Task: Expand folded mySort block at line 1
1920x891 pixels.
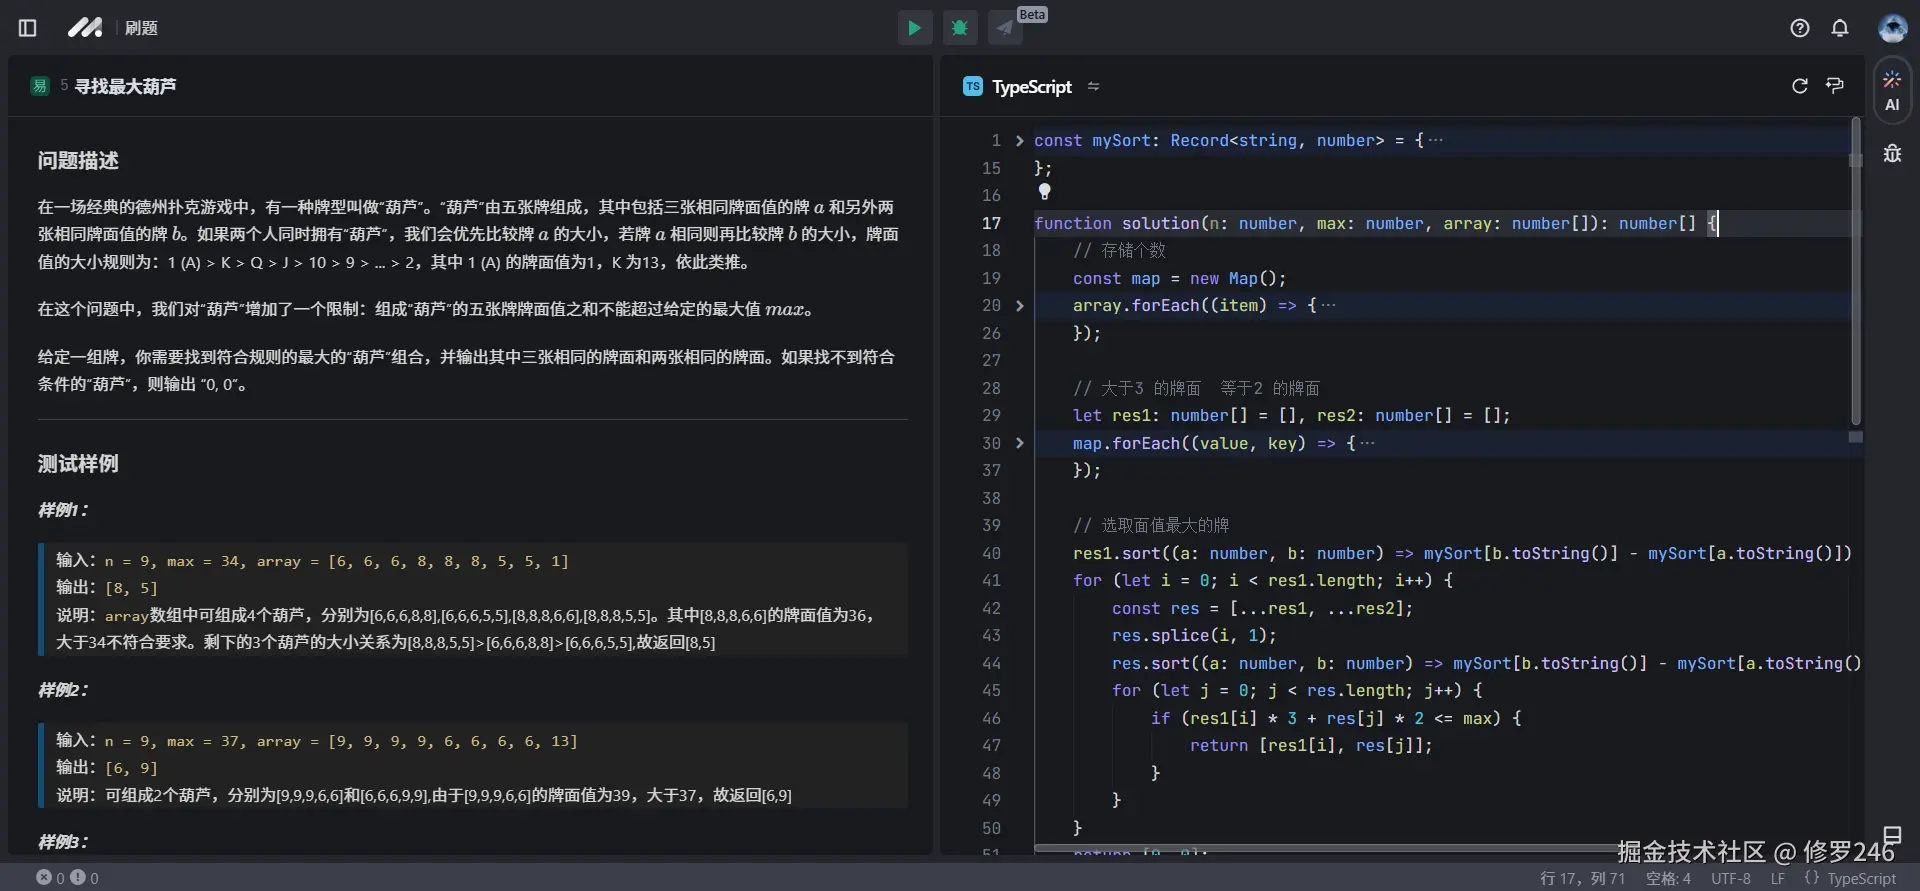Action: [1019, 141]
